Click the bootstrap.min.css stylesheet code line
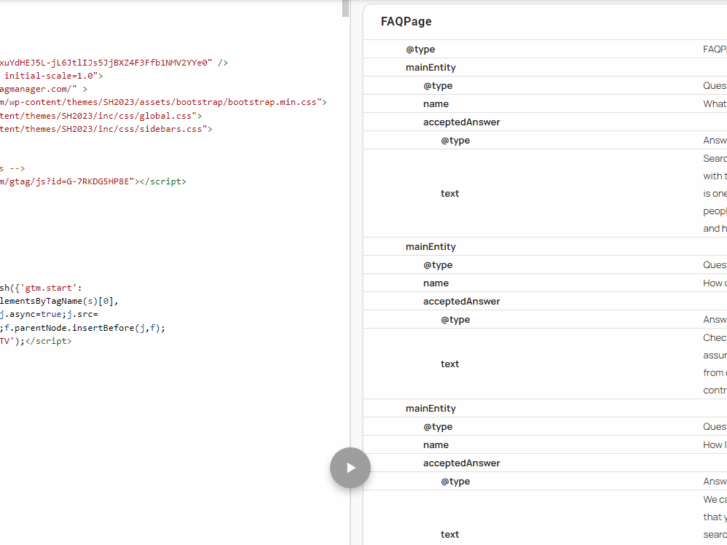The width and height of the screenshot is (727, 545). coord(163,102)
